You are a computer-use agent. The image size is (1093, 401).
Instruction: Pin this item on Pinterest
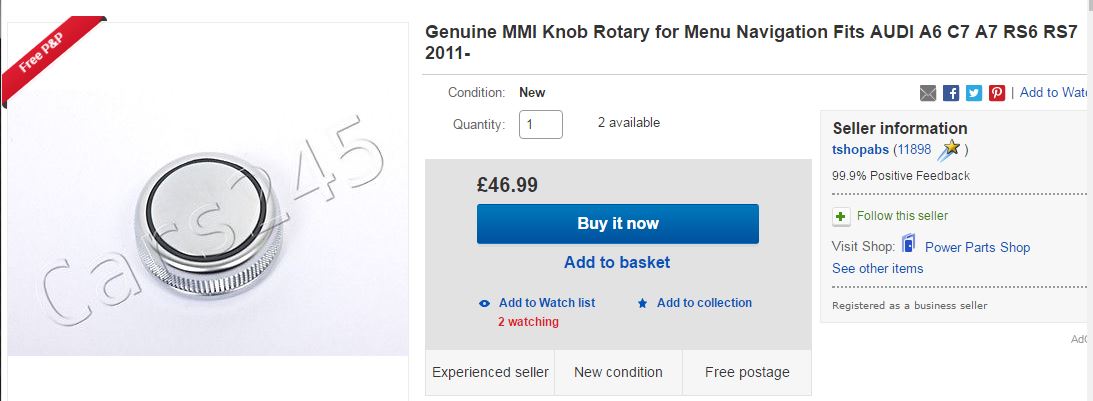997,93
